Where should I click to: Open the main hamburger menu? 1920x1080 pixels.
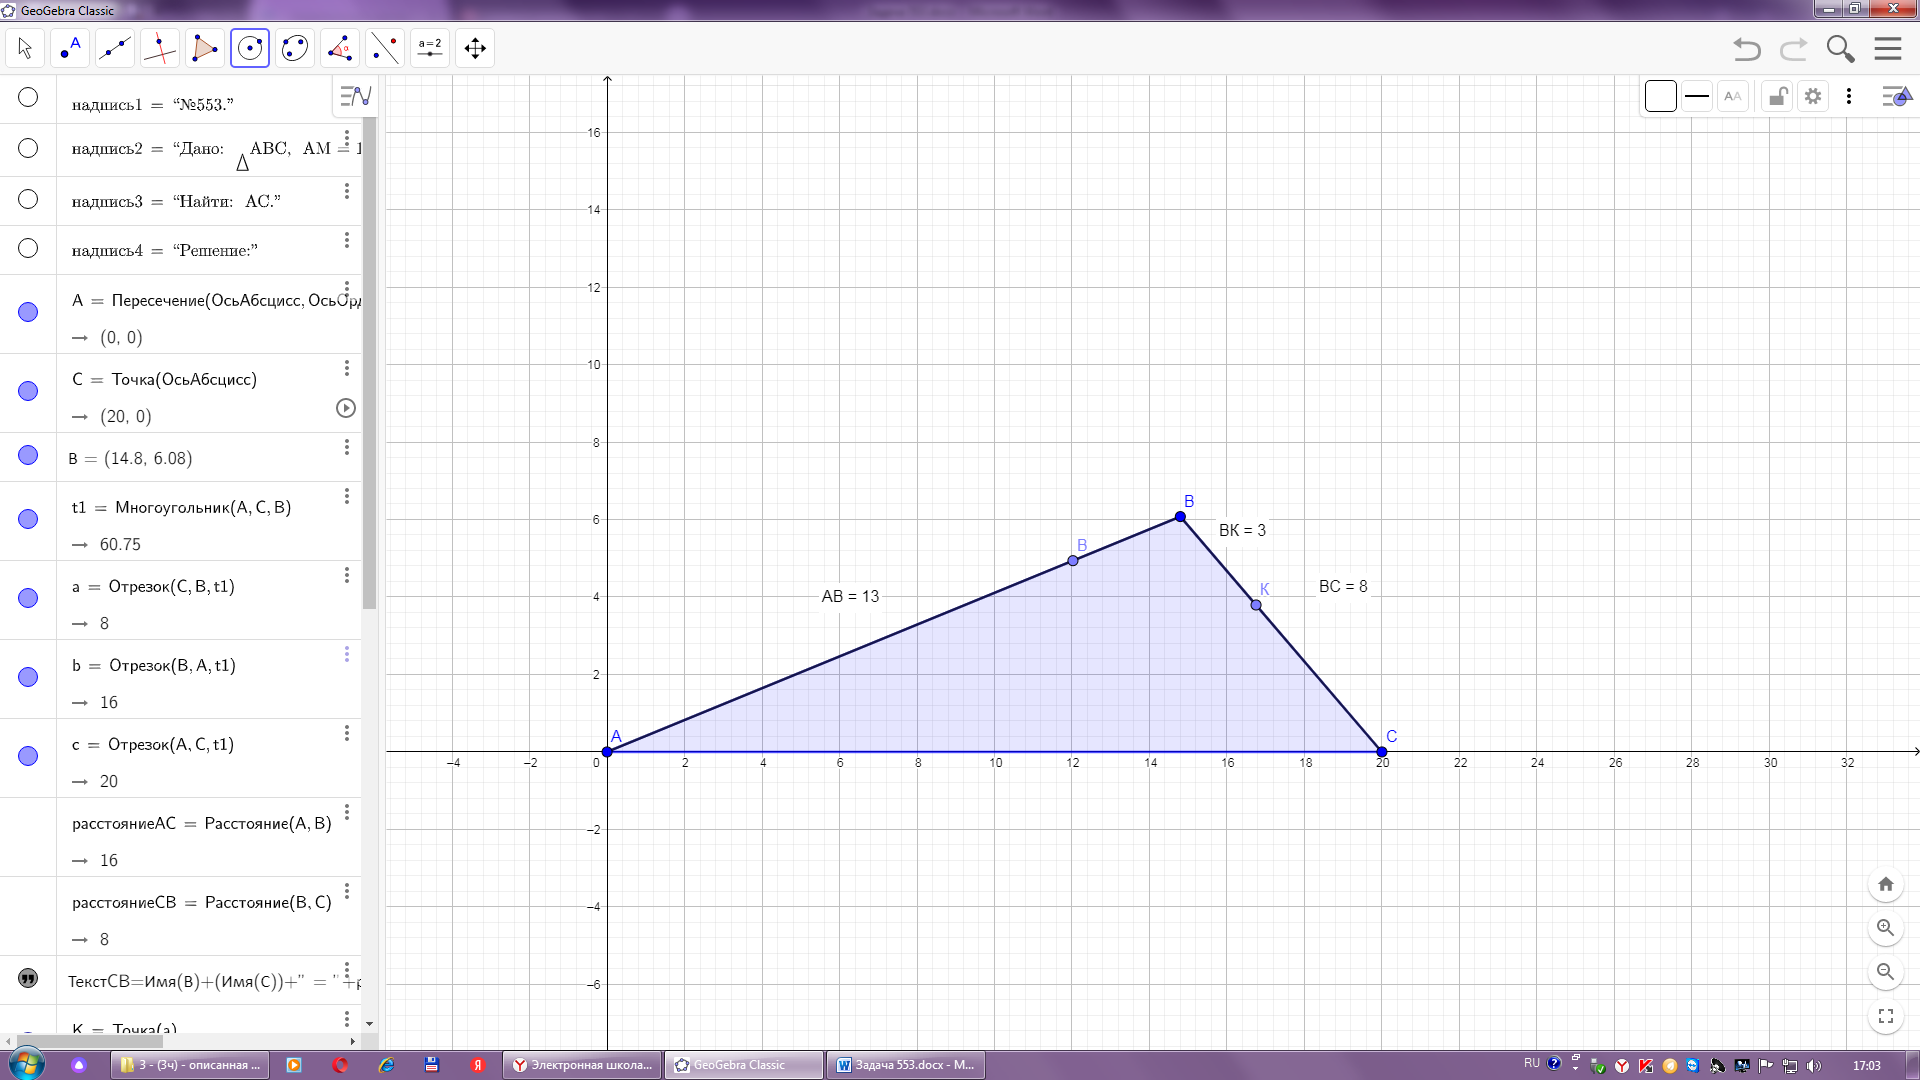pyautogui.click(x=1888, y=49)
